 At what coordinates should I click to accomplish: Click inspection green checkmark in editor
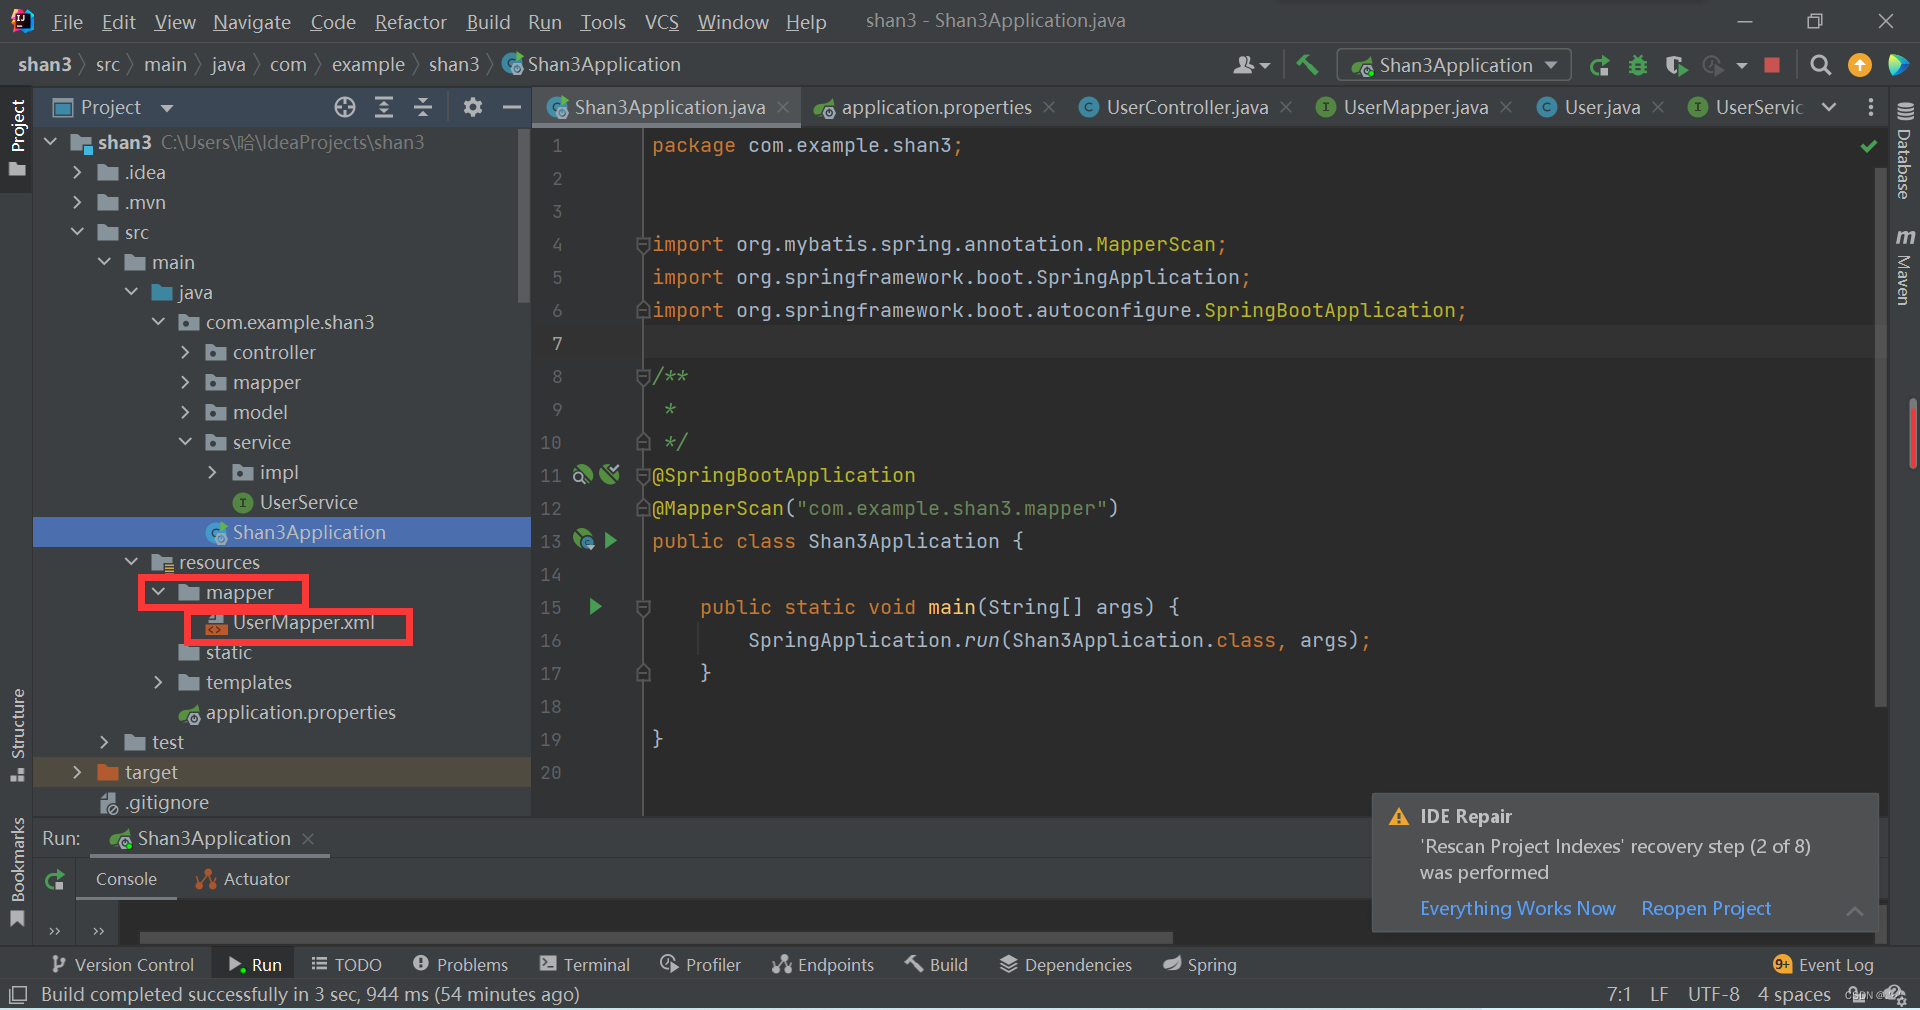(1868, 146)
